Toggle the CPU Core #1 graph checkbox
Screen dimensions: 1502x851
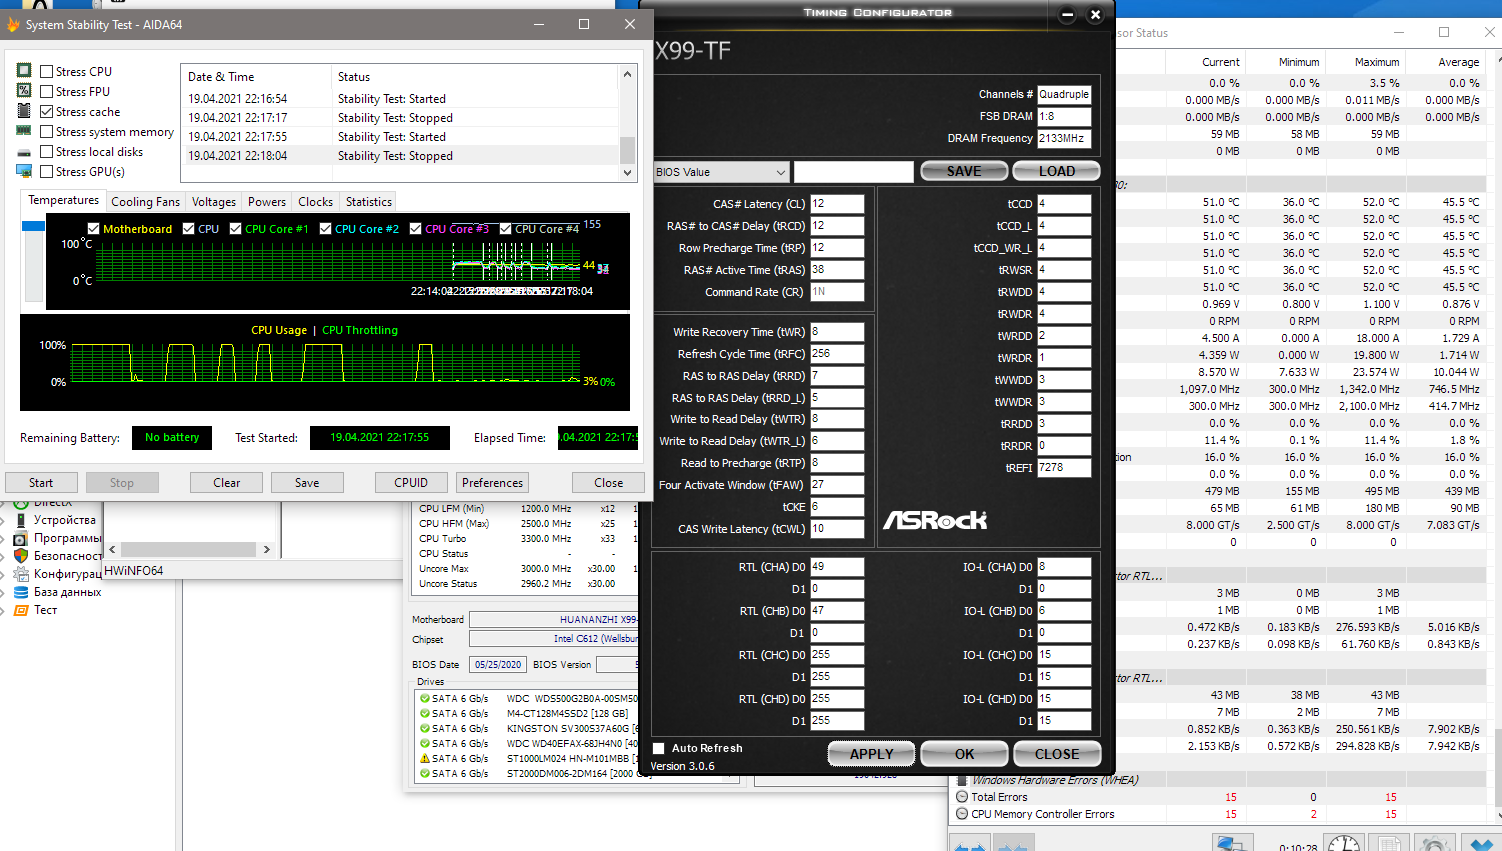tap(236, 229)
